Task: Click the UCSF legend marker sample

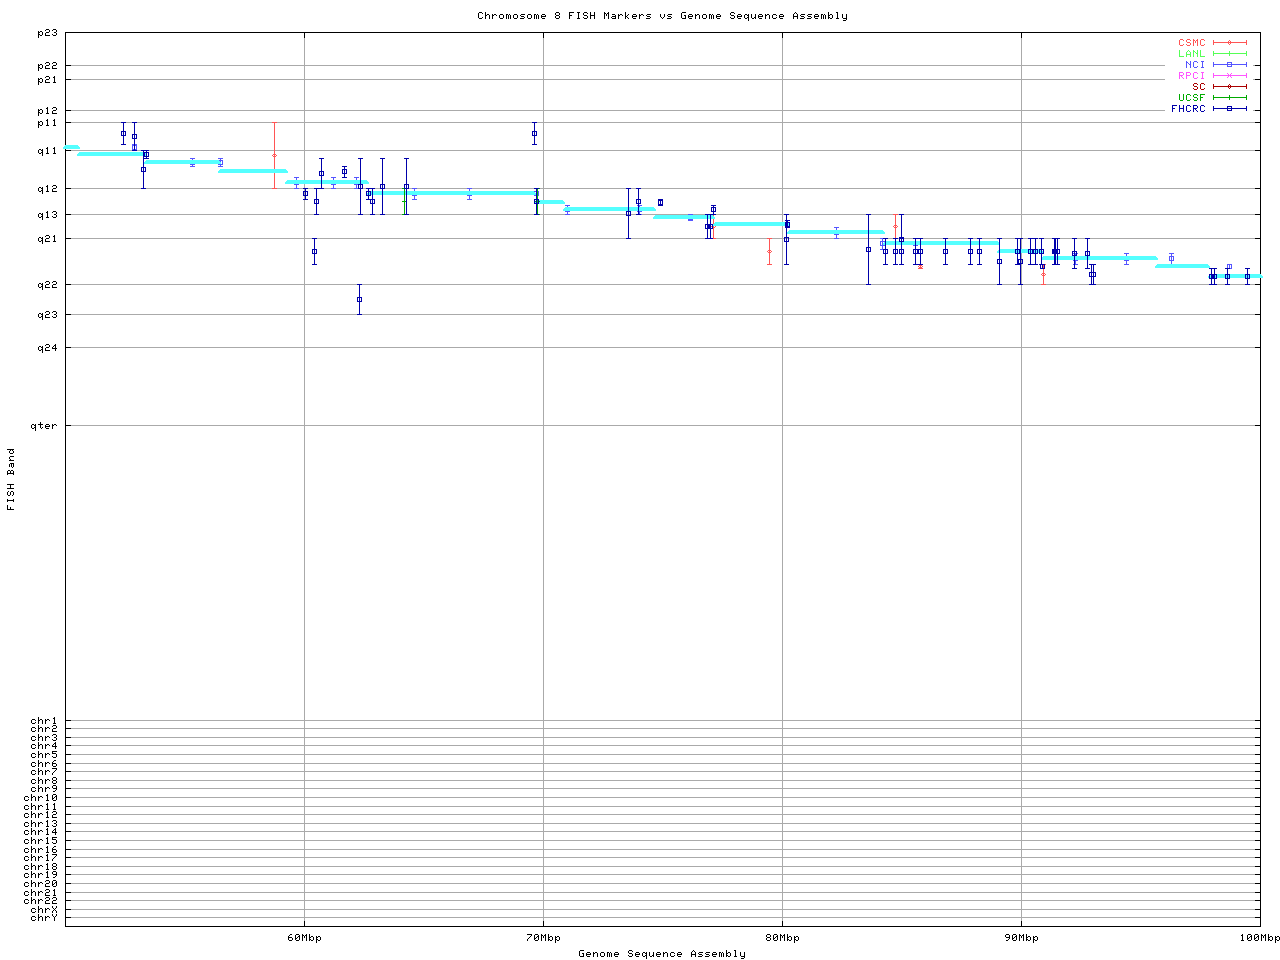Action: (1229, 97)
